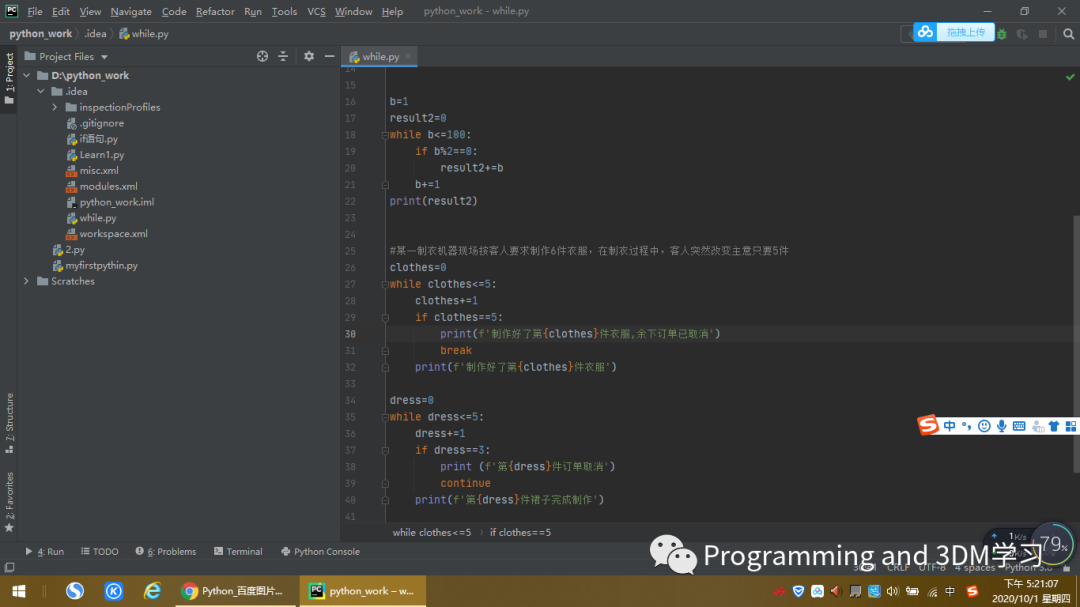Click python_work in the navigation breadcrumb
Screen dimensions: 1080x607
(x=40, y=33)
